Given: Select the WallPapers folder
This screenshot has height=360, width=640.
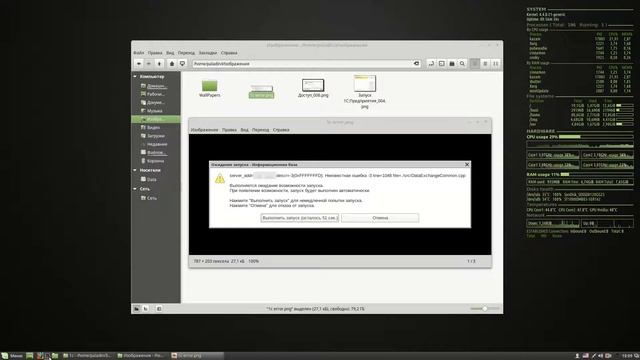Looking at the screenshot, I should tap(209, 88).
